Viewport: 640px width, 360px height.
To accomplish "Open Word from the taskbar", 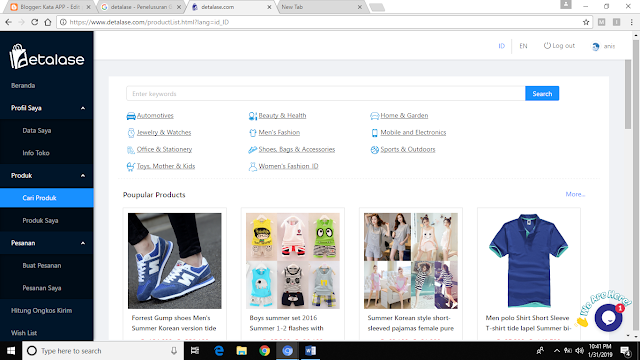I will [310, 351].
